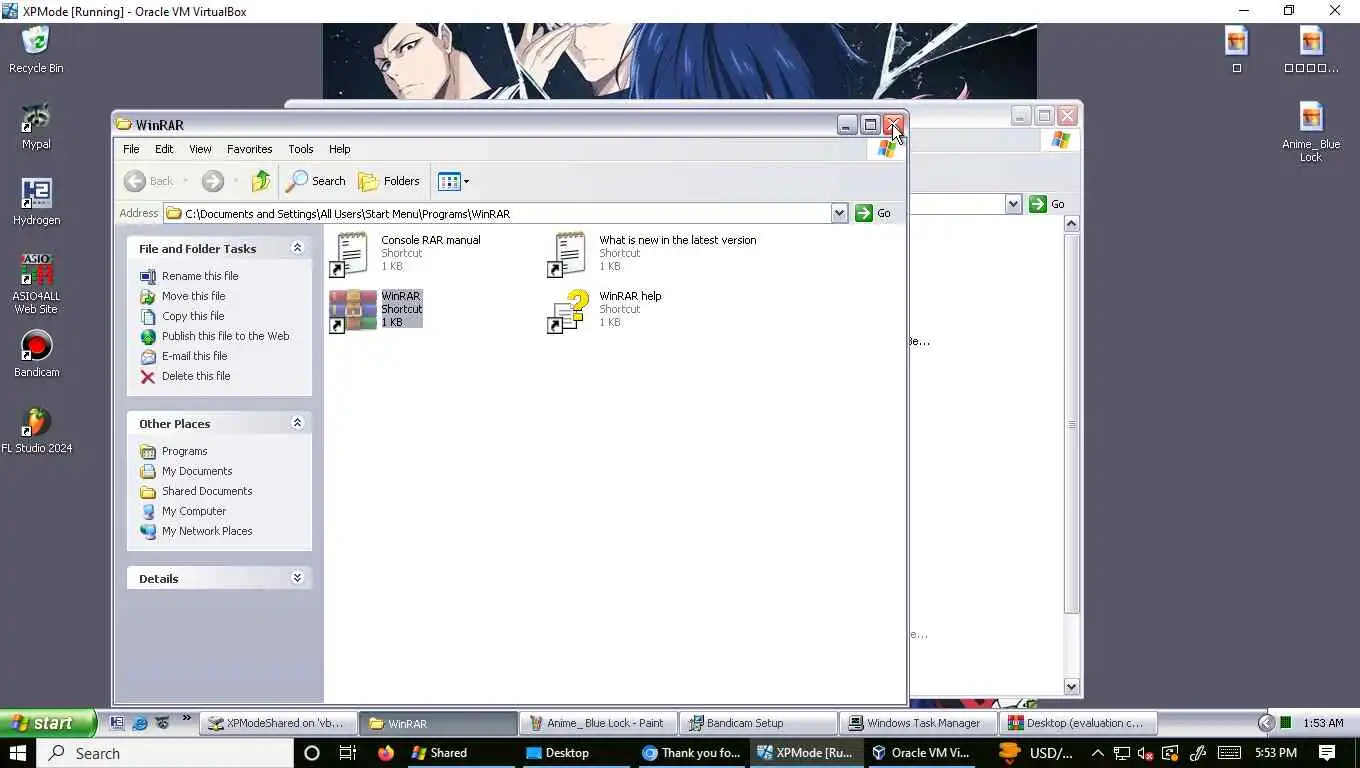
Task: Switch to Desktop (evaluation) taskbar button
Action: click(1077, 723)
